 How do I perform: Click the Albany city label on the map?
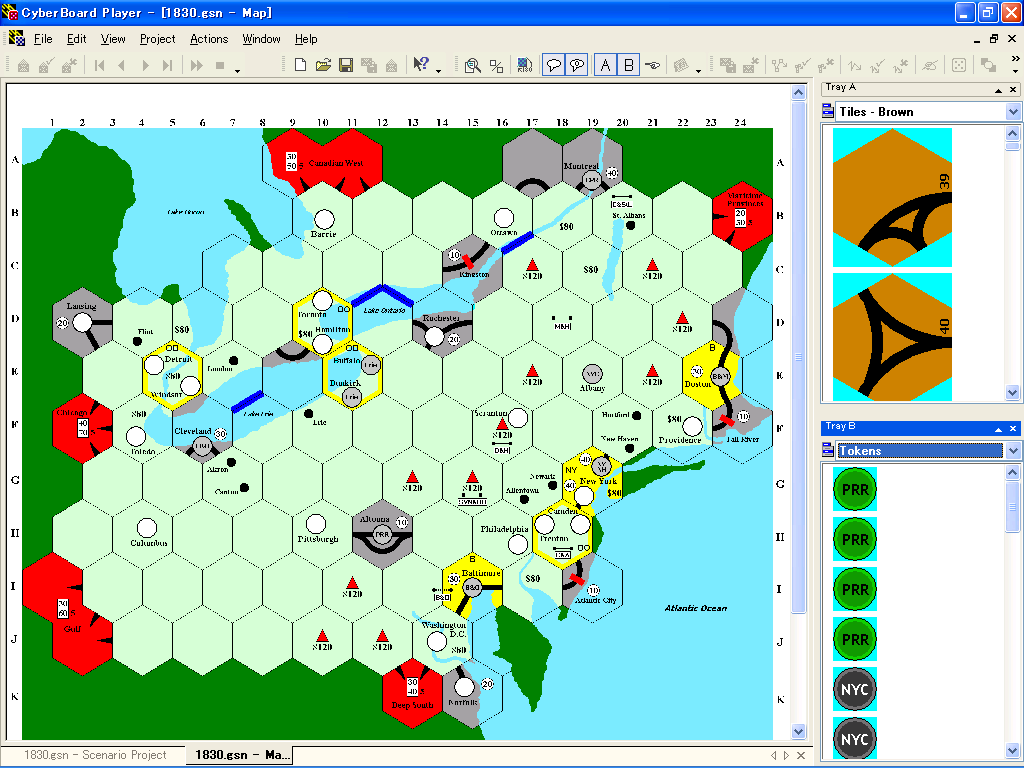point(592,388)
